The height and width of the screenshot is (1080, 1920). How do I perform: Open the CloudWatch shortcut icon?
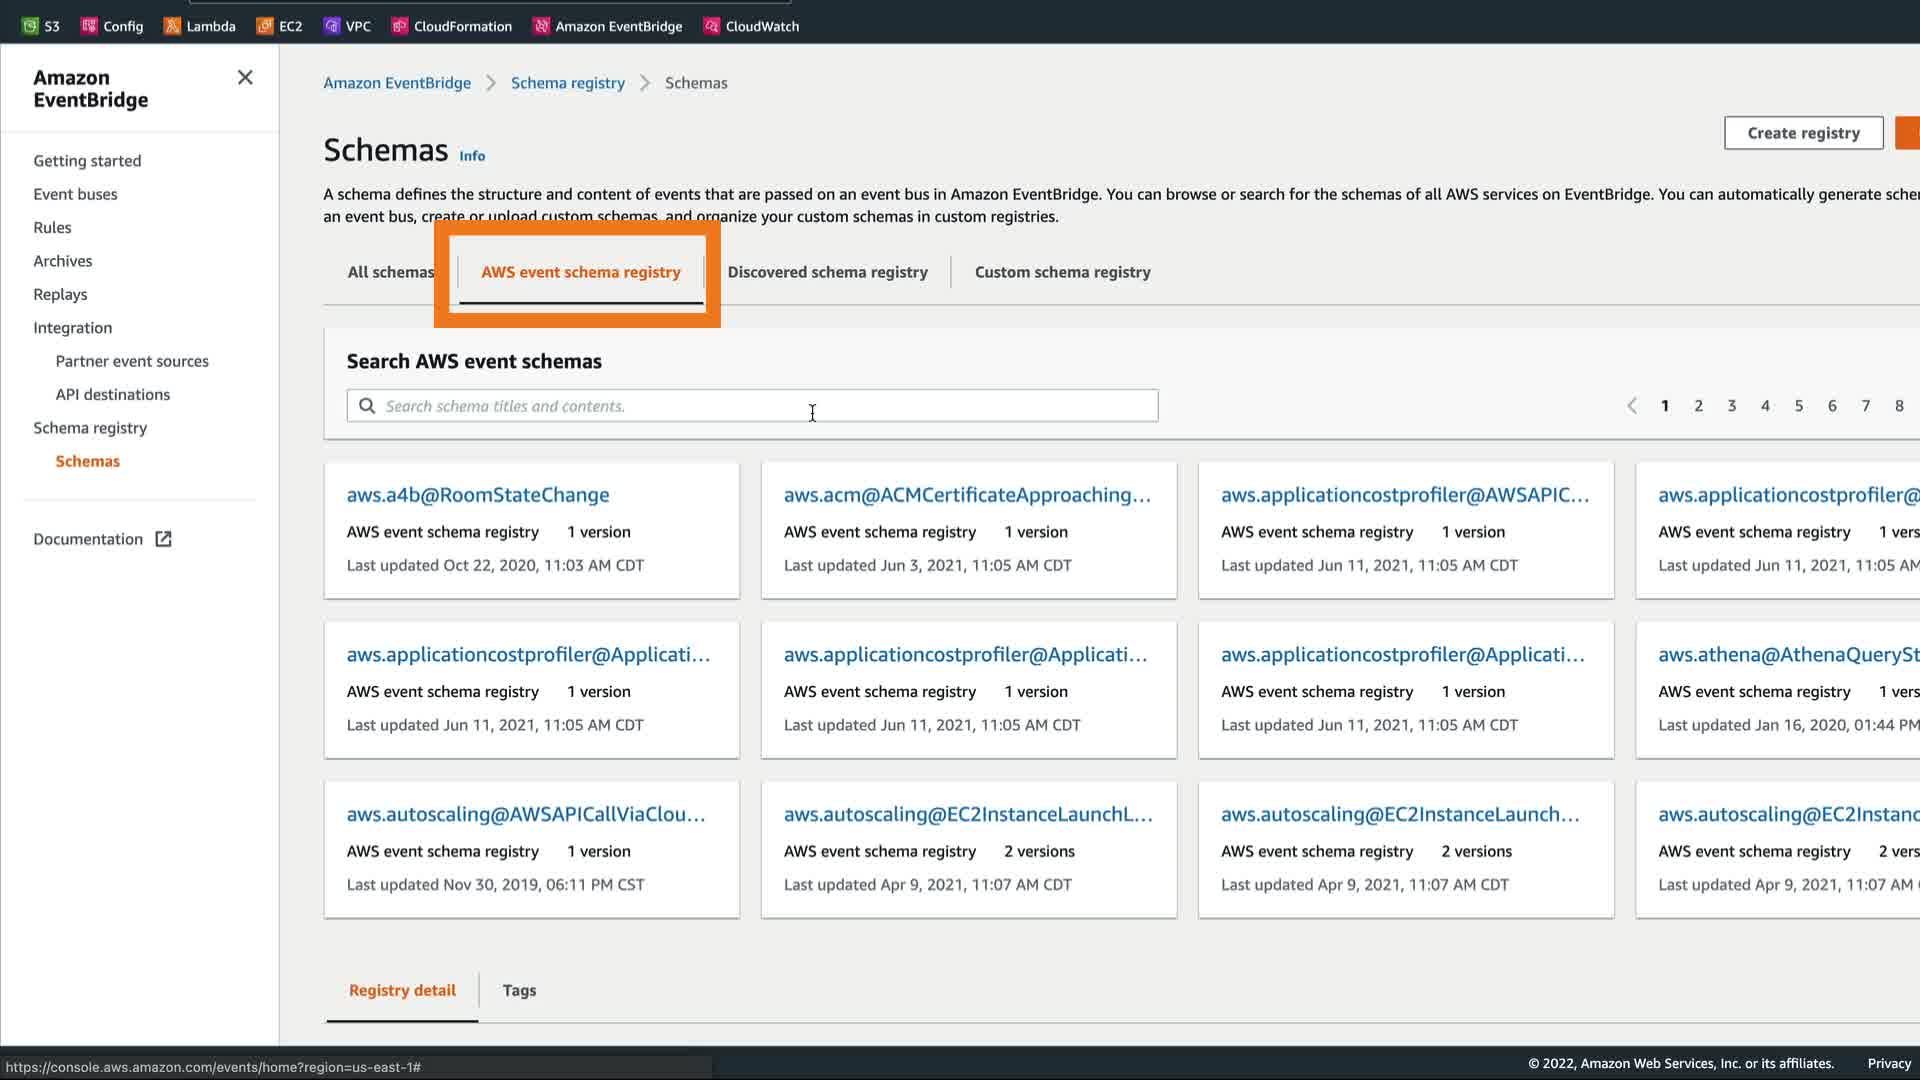point(711,26)
